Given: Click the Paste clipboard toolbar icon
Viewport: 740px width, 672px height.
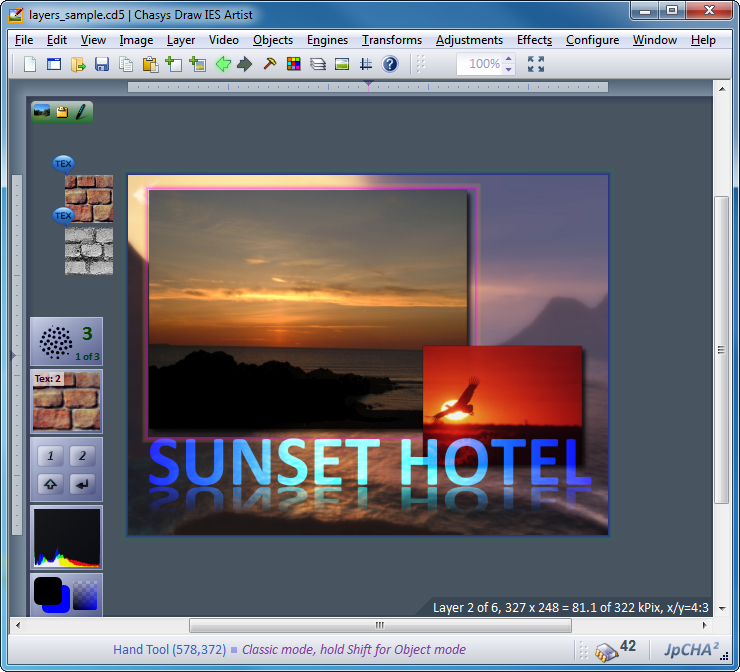Looking at the screenshot, I should (x=150, y=64).
